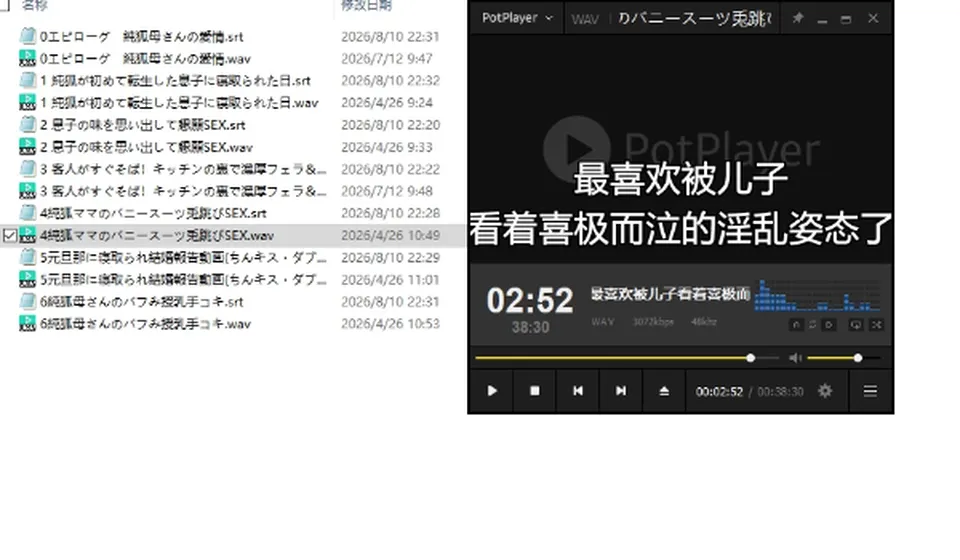Image resolution: width=960 pixels, height=560 pixels.
Task: Jump to the previous track in PotPlayer
Action: pos(577,390)
